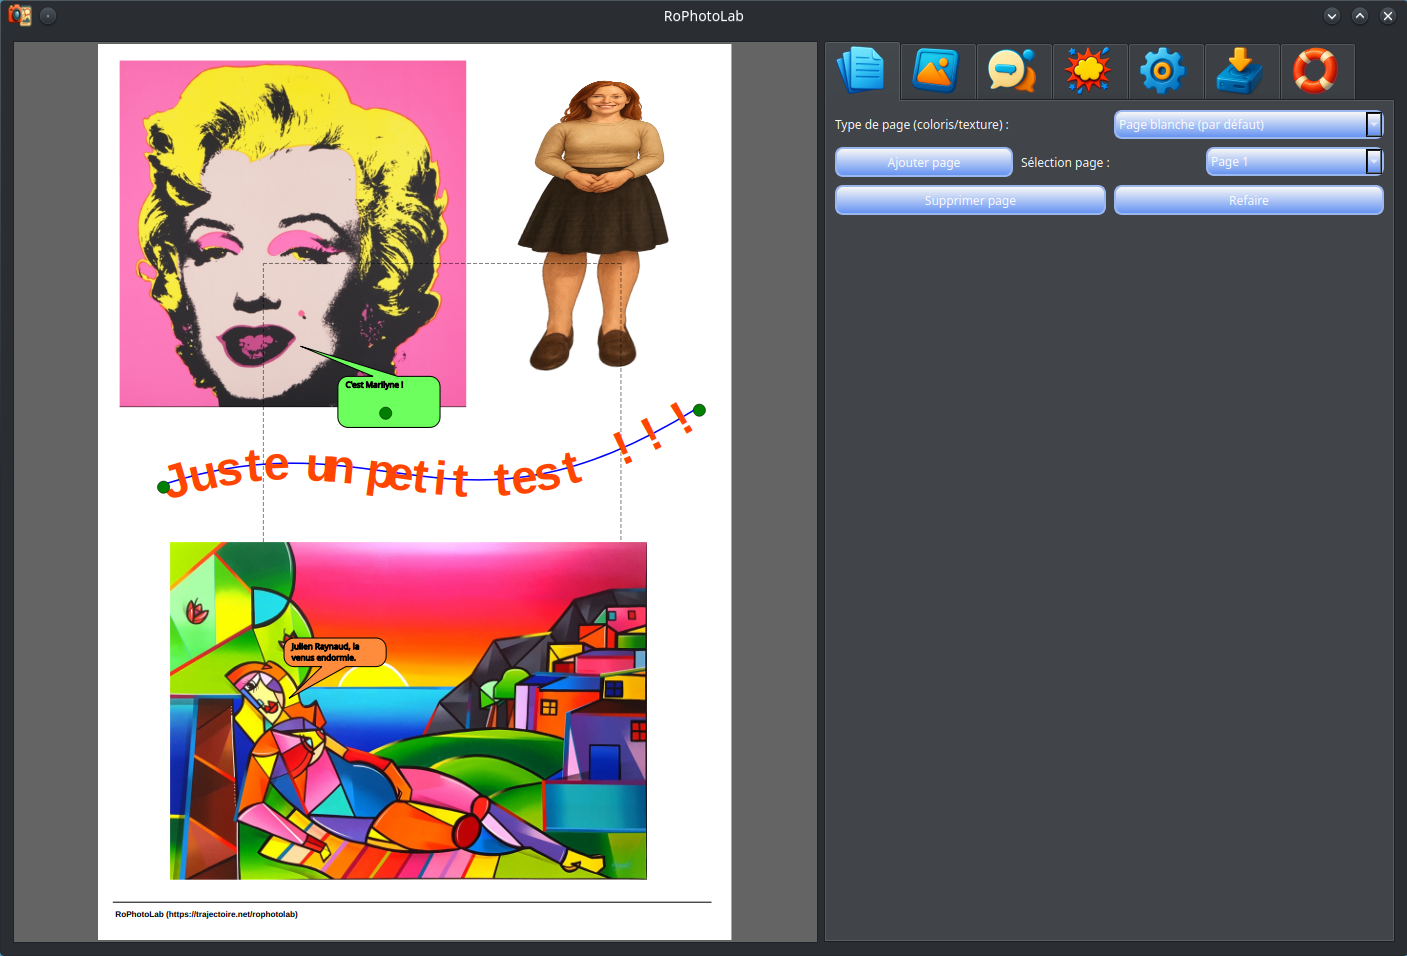Switch to the Images tab with picture icon
The width and height of the screenshot is (1407, 956).
point(937,71)
